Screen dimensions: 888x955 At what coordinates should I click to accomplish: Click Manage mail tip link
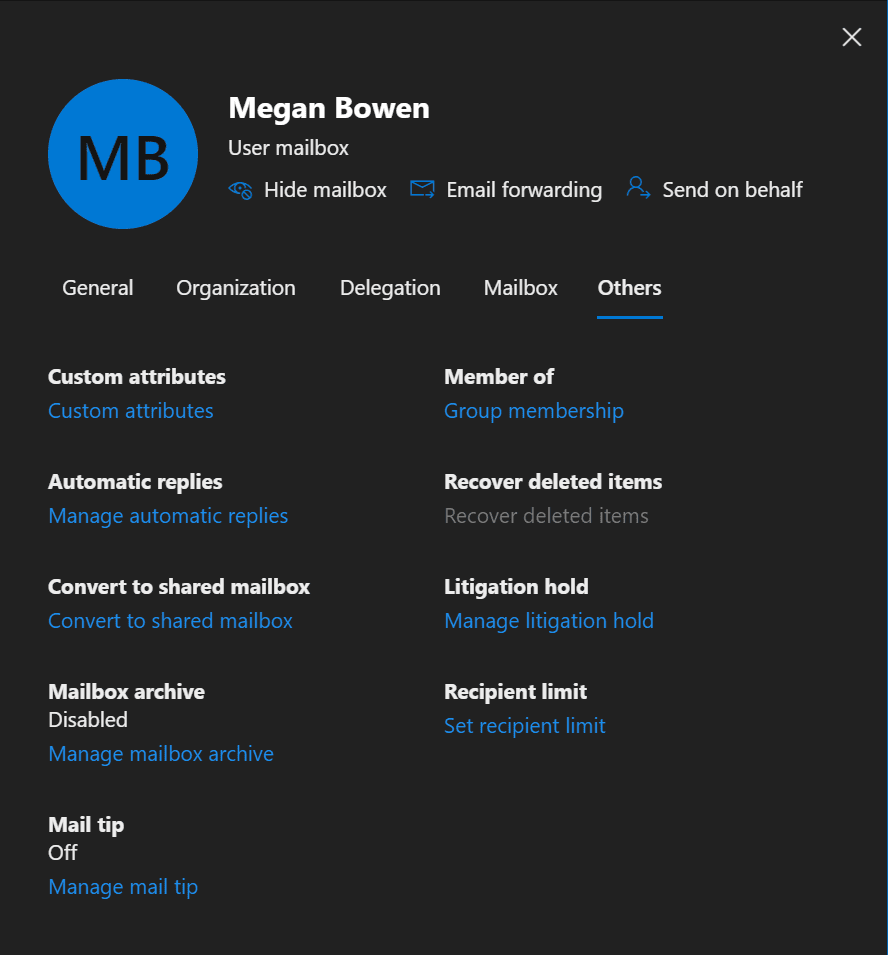tap(123, 887)
